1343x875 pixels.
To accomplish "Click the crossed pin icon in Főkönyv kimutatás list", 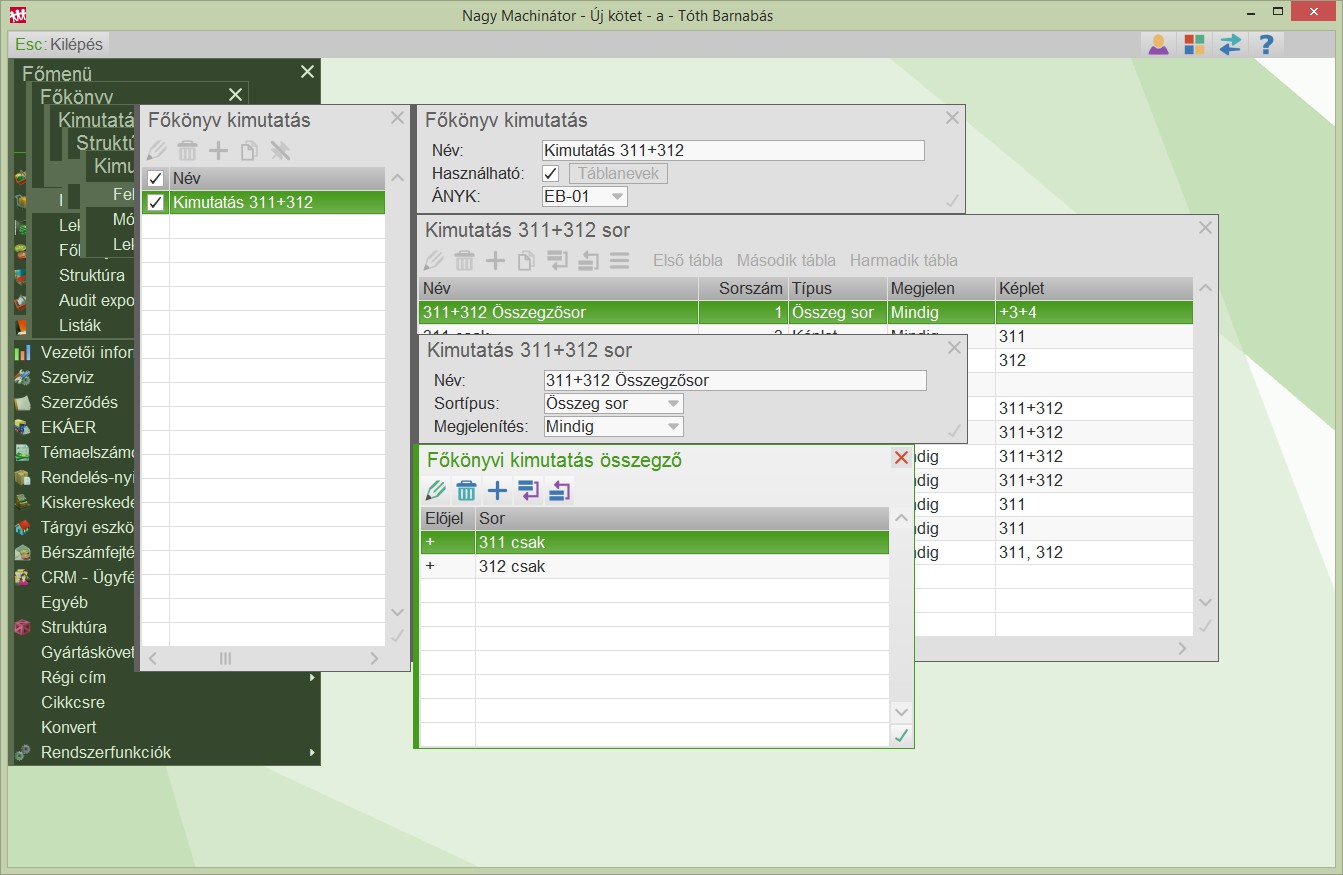I will point(280,151).
